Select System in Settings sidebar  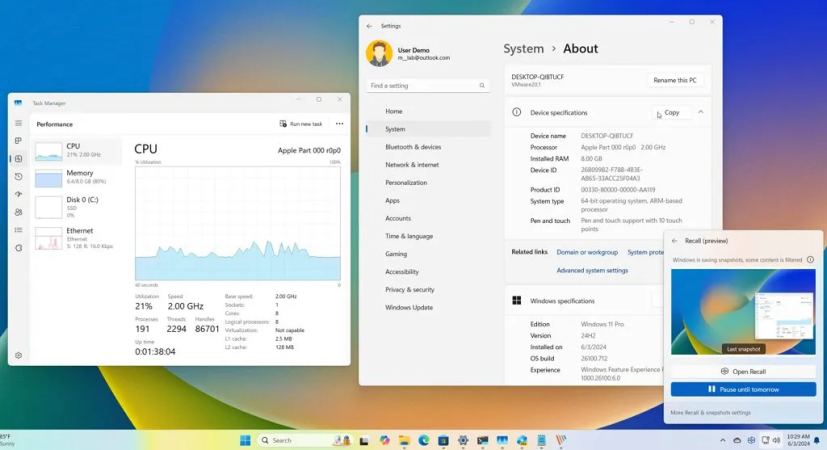tap(427, 129)
